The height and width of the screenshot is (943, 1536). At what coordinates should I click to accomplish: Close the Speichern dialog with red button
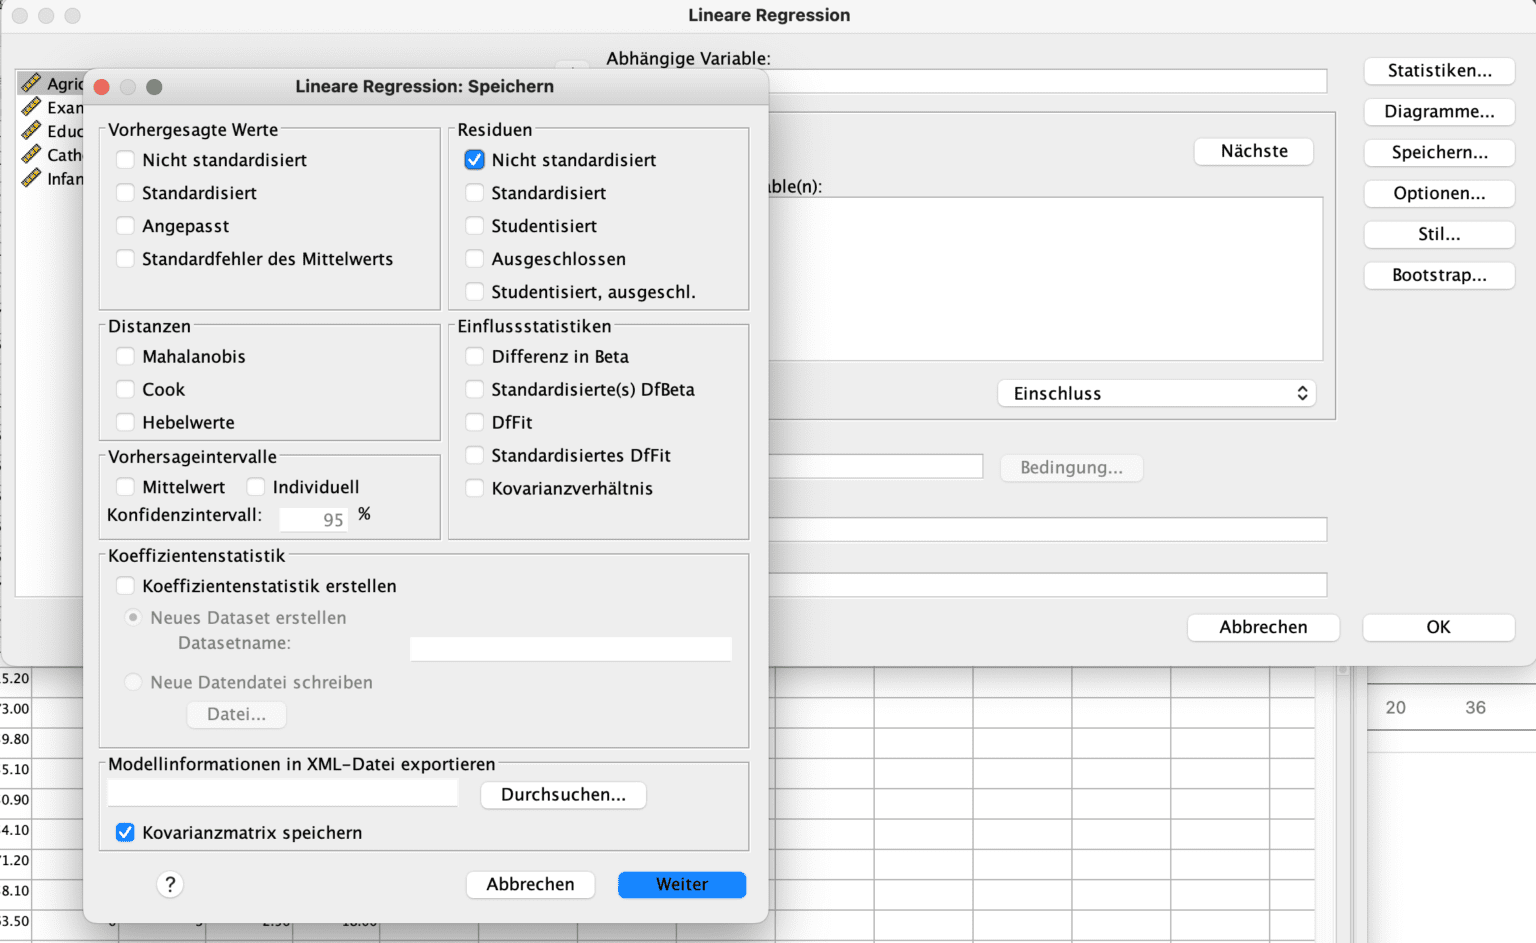(102, 87)
